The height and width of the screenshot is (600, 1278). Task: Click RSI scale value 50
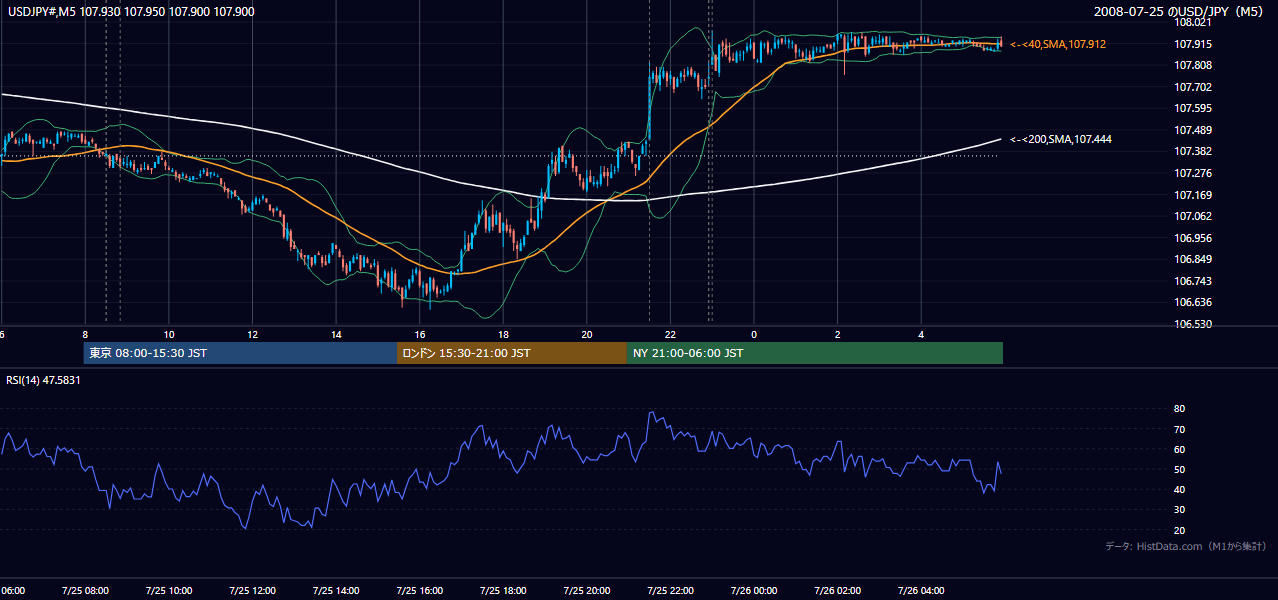click(1179, 469)
